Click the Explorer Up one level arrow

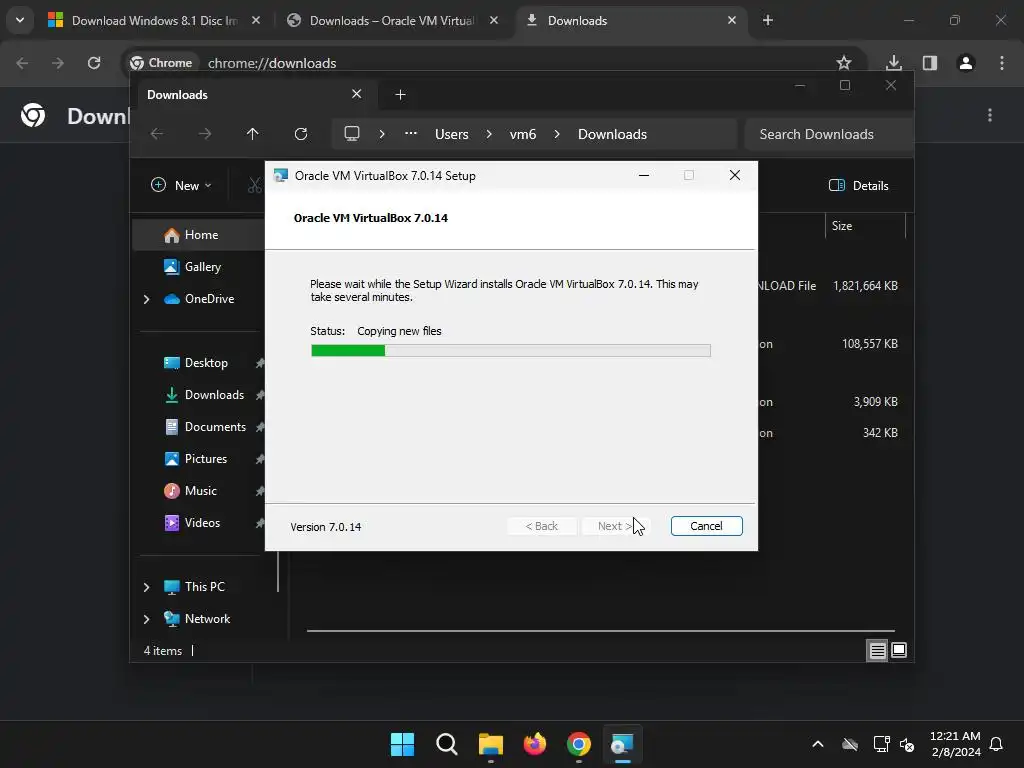(x=252, y=134)
